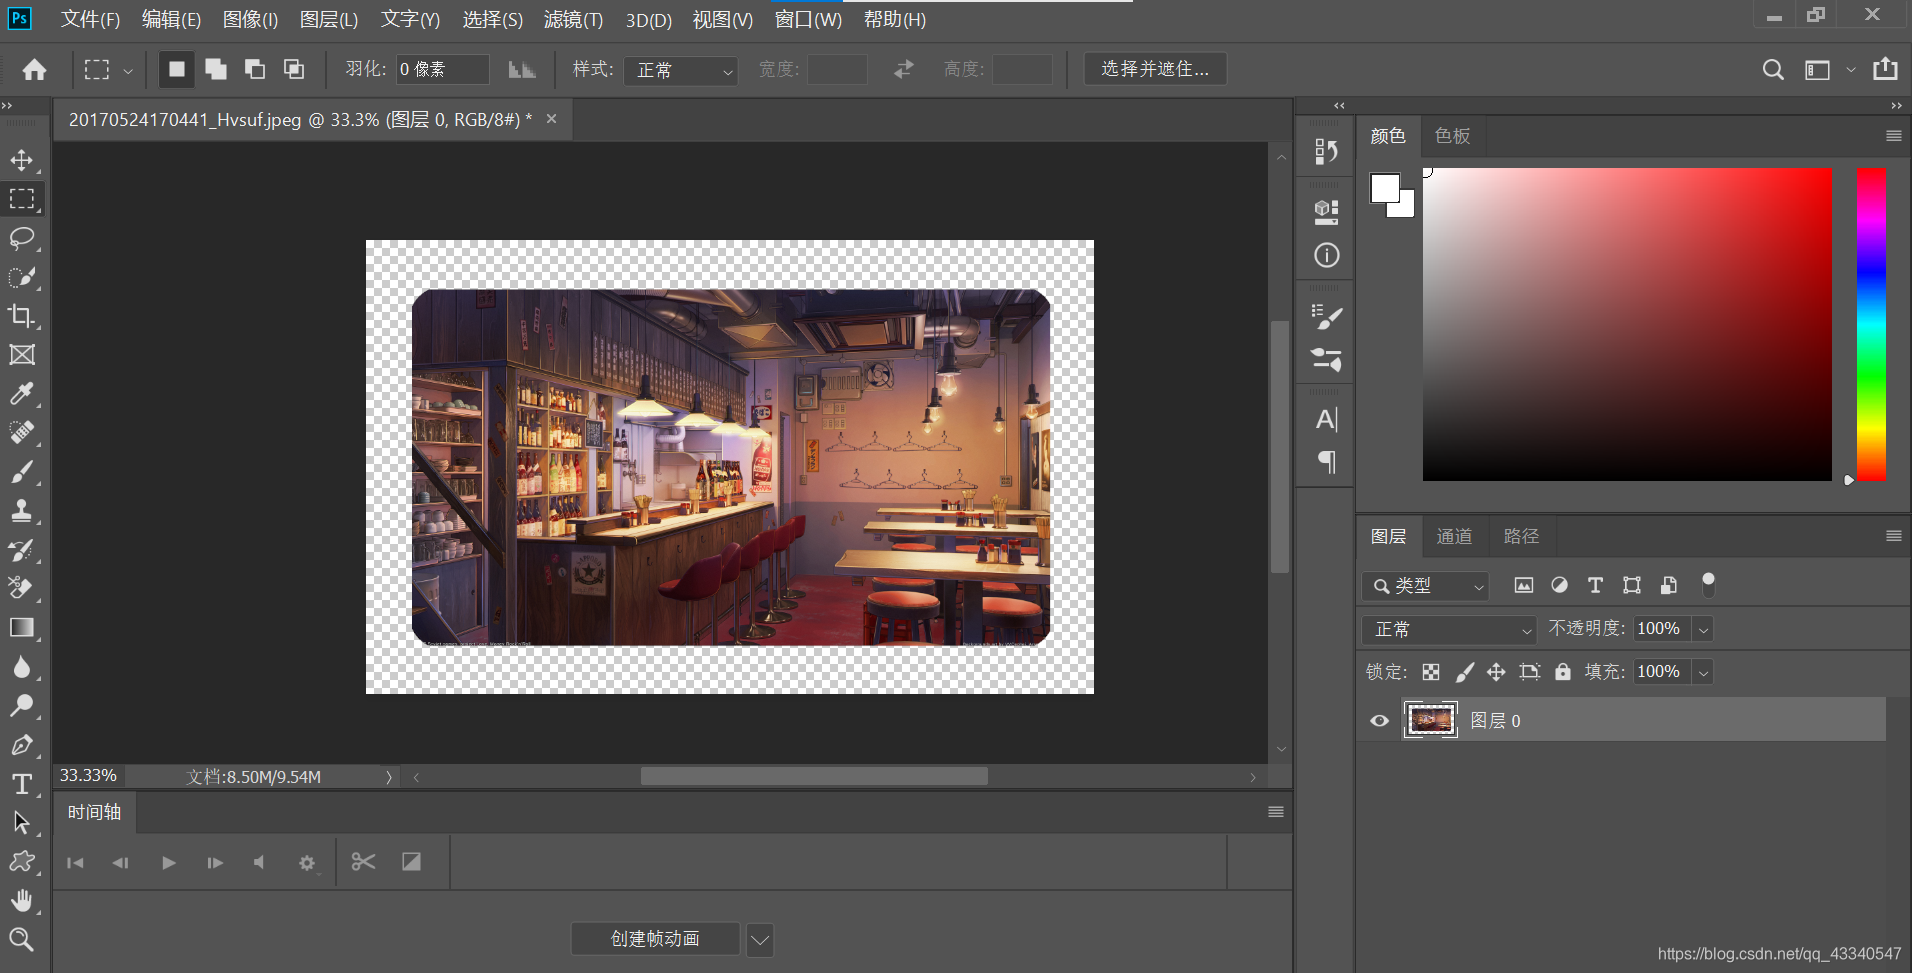Enable New Selection mode button

click(177, 69)
